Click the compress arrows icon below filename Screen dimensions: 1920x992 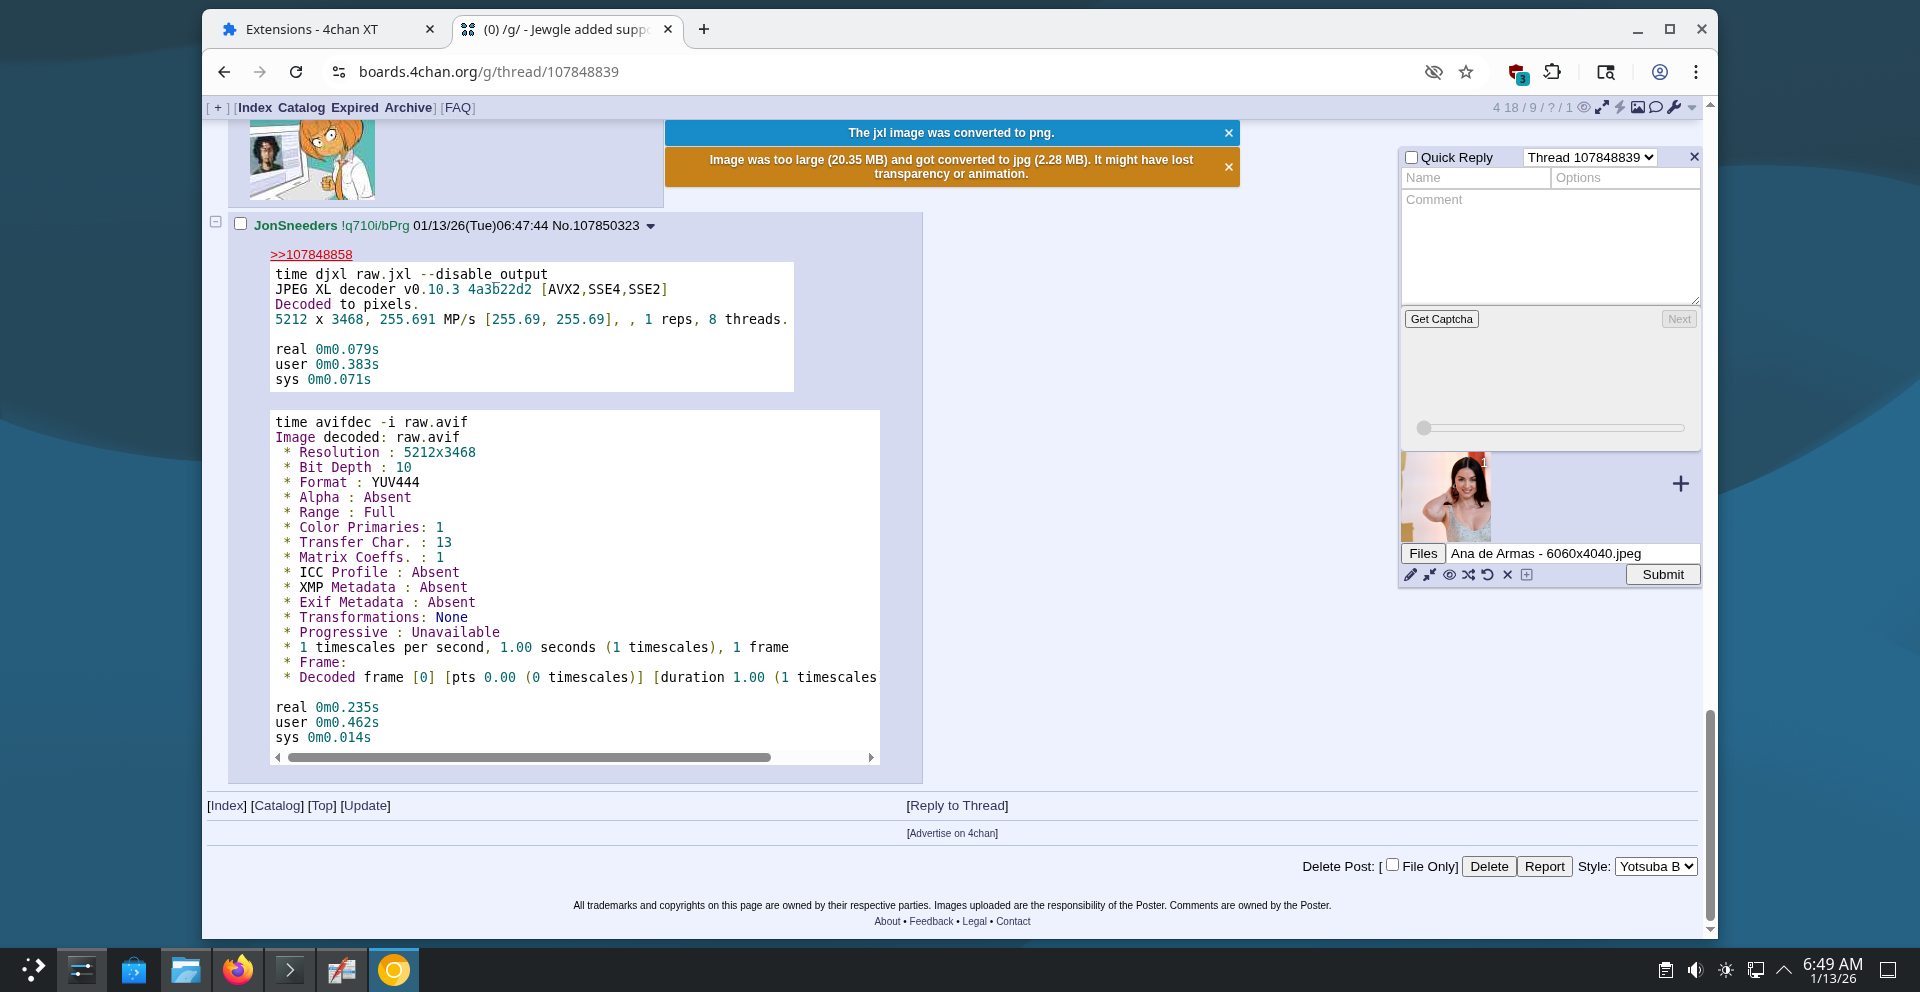[1430, 575]
